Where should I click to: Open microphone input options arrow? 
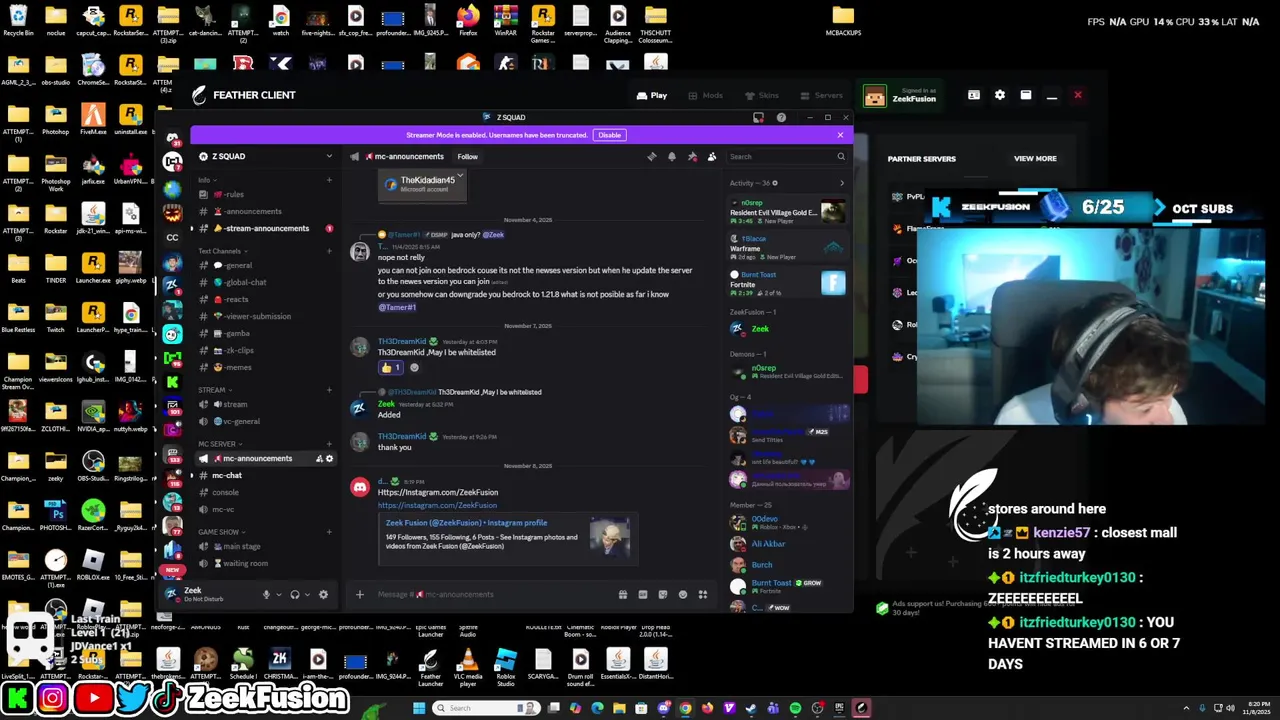click(x=278, y=594)
